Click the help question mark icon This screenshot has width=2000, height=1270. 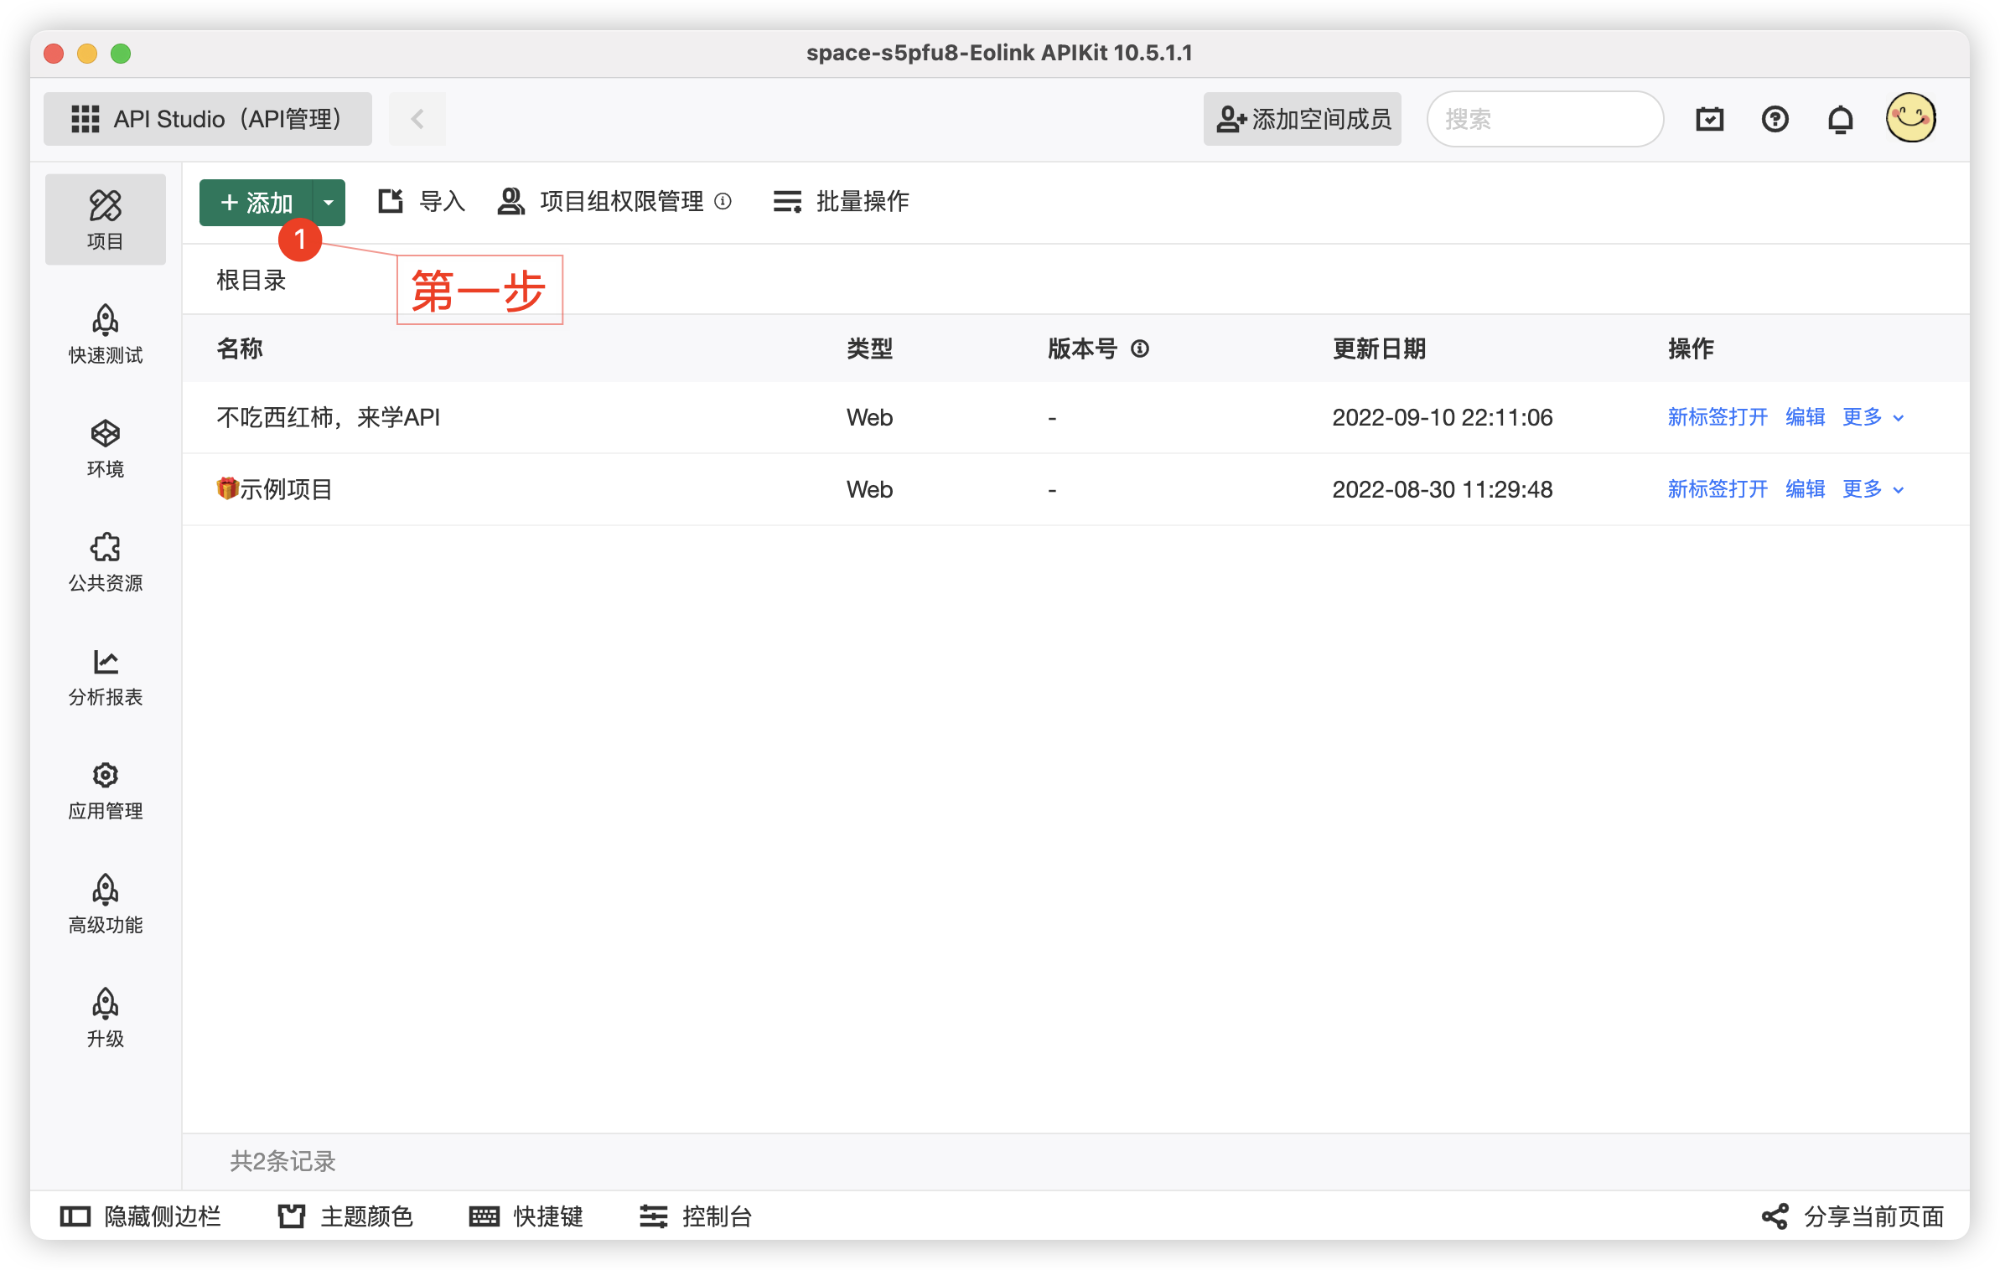(1775, 120)
